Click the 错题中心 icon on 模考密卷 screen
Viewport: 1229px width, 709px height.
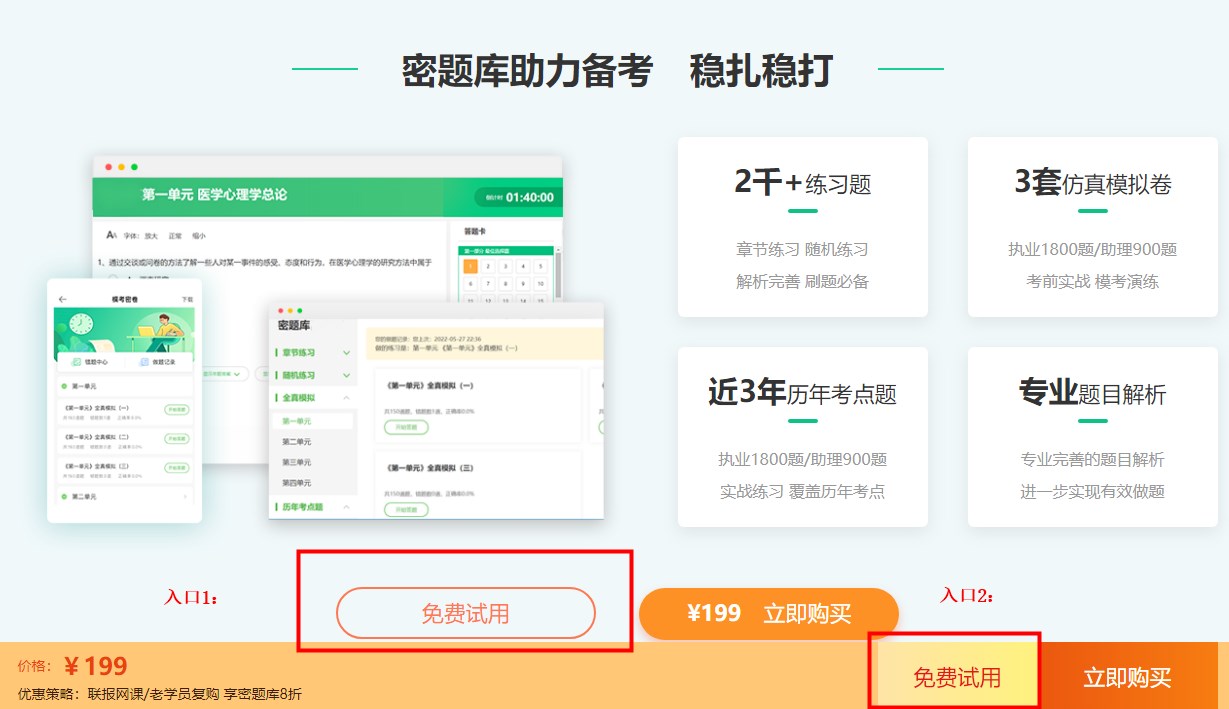pos(76,361)
